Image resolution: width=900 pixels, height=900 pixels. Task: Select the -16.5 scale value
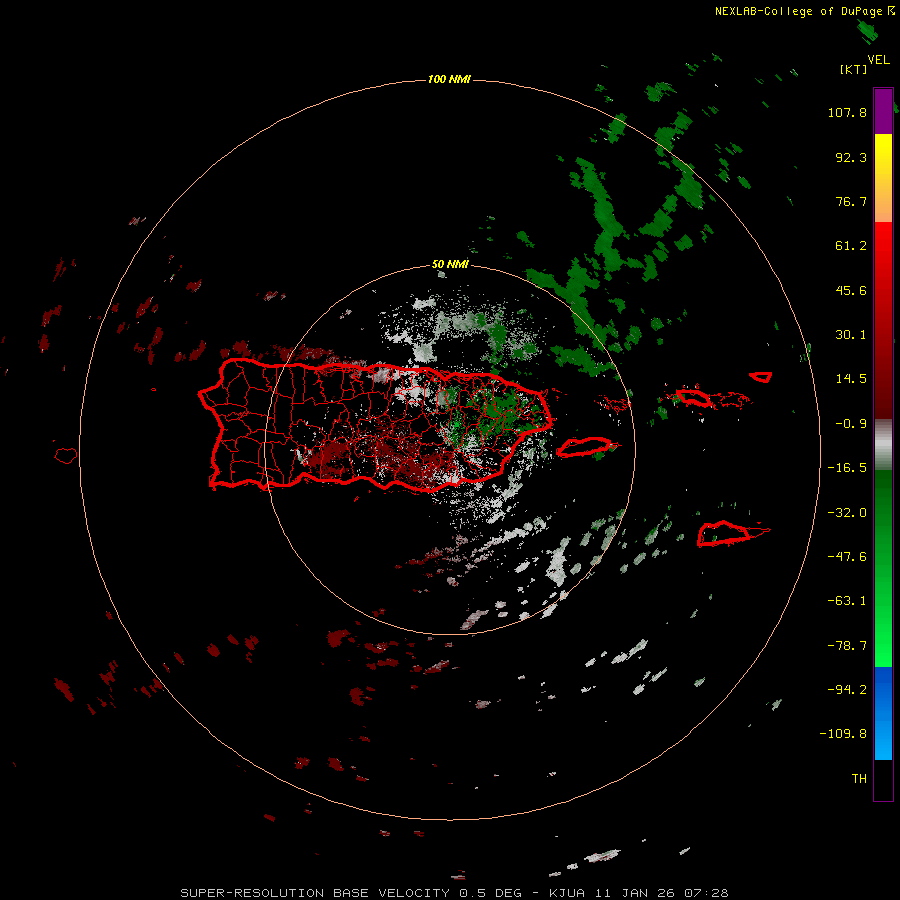tap(847, 468)
